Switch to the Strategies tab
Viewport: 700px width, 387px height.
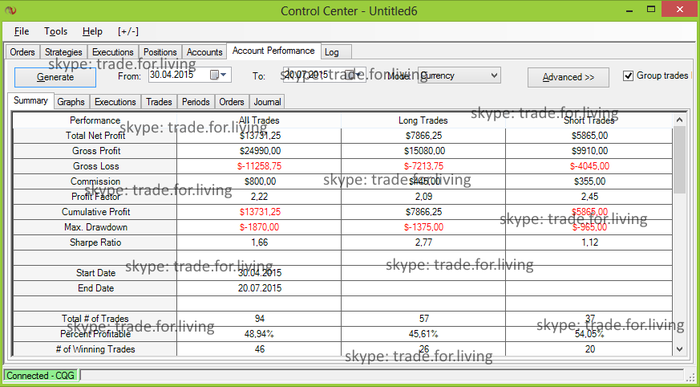tap(63, 52)
